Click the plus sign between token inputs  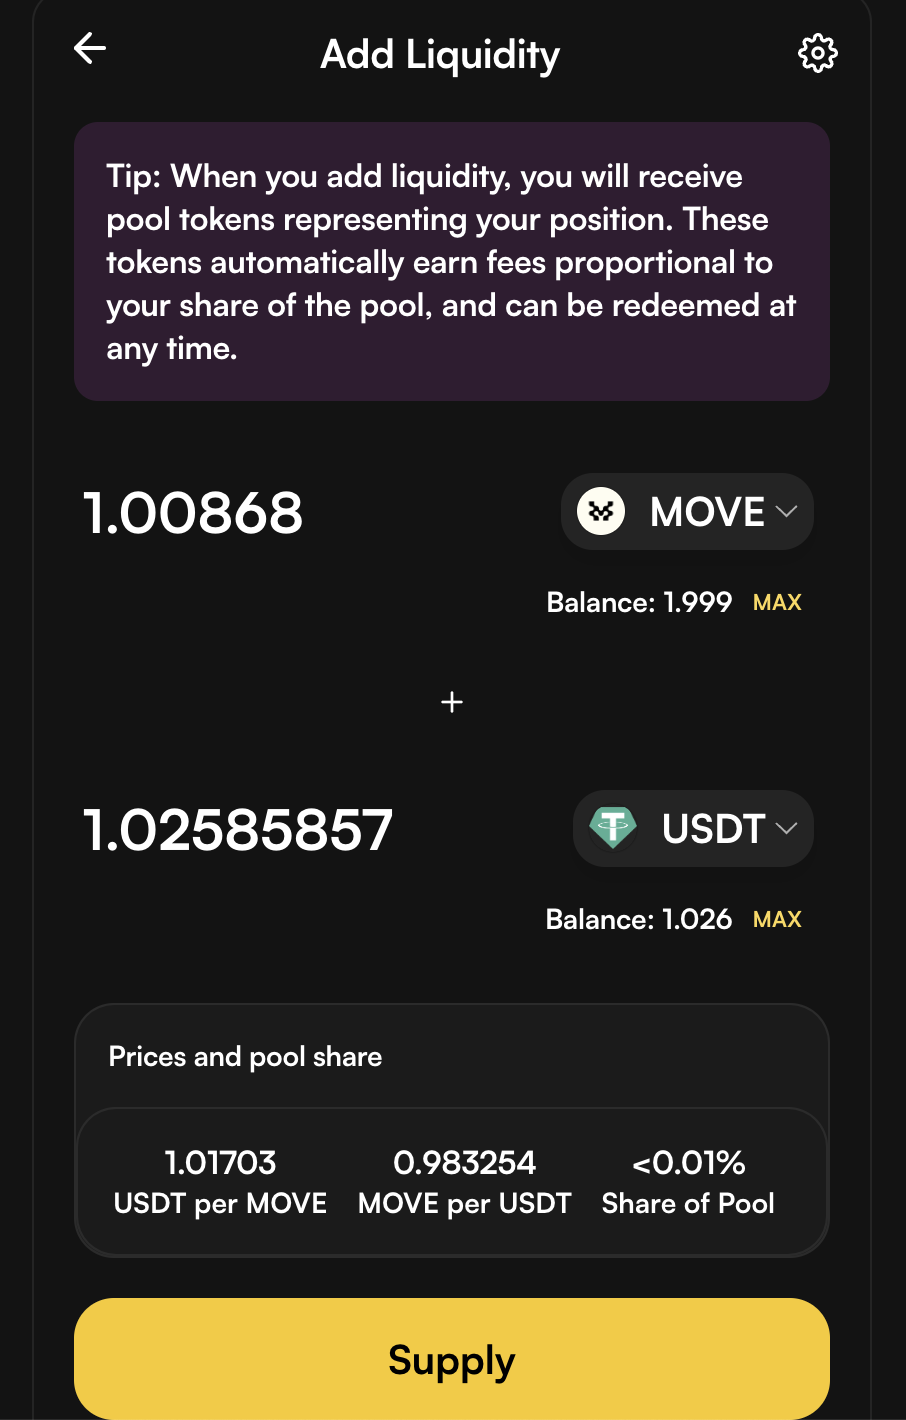click(452, 703)
